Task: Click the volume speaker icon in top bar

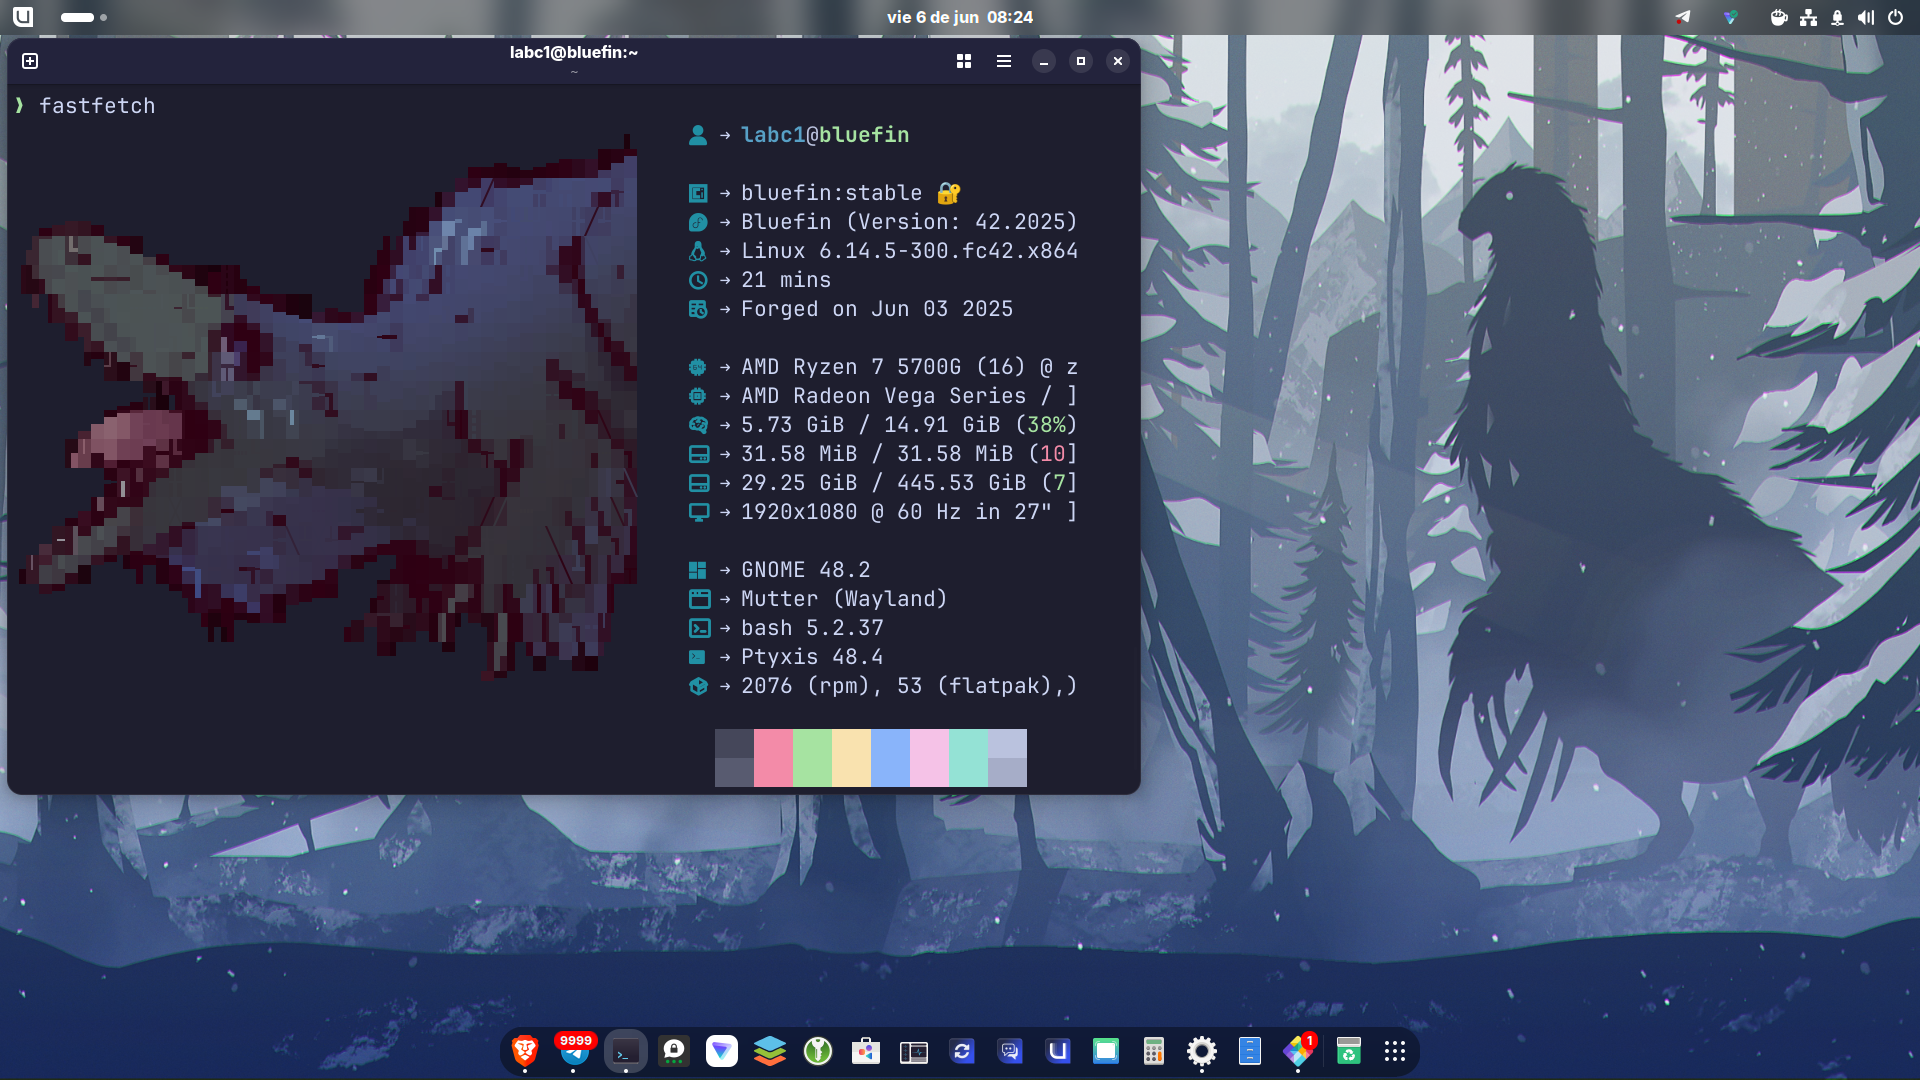Action: [1866, 17]
